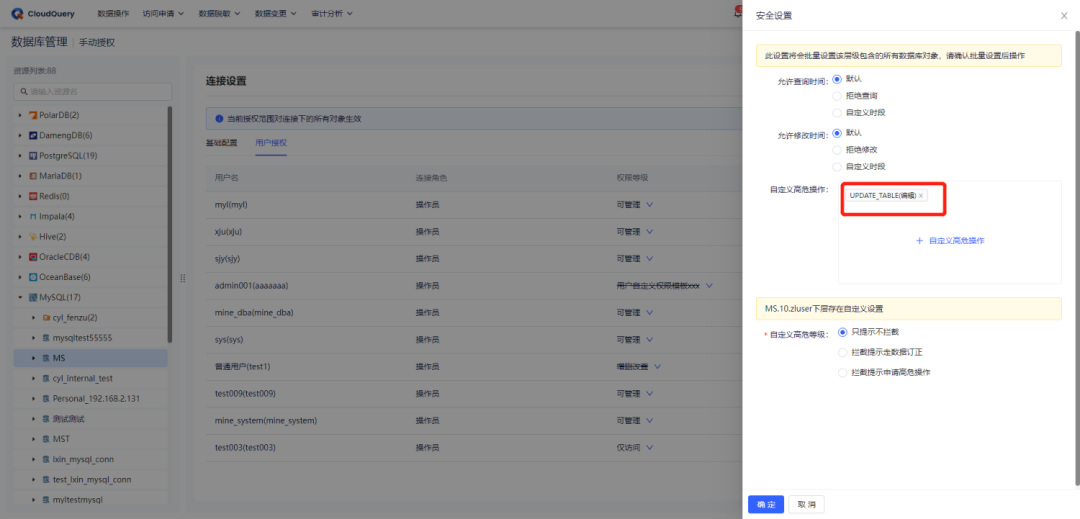Image resolution: width=1080 pixels, height=519 pixels.
Task: Open the 数据操作 top menu
Action: click(113, 14)
